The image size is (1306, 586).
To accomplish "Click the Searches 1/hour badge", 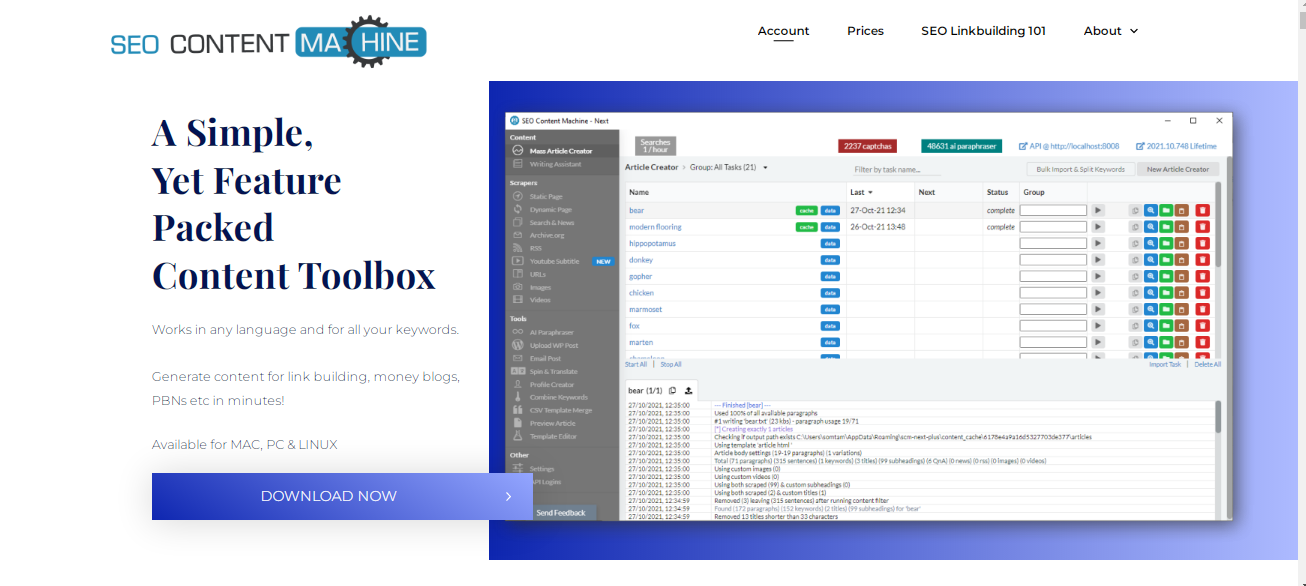I will tap(655, 146).
